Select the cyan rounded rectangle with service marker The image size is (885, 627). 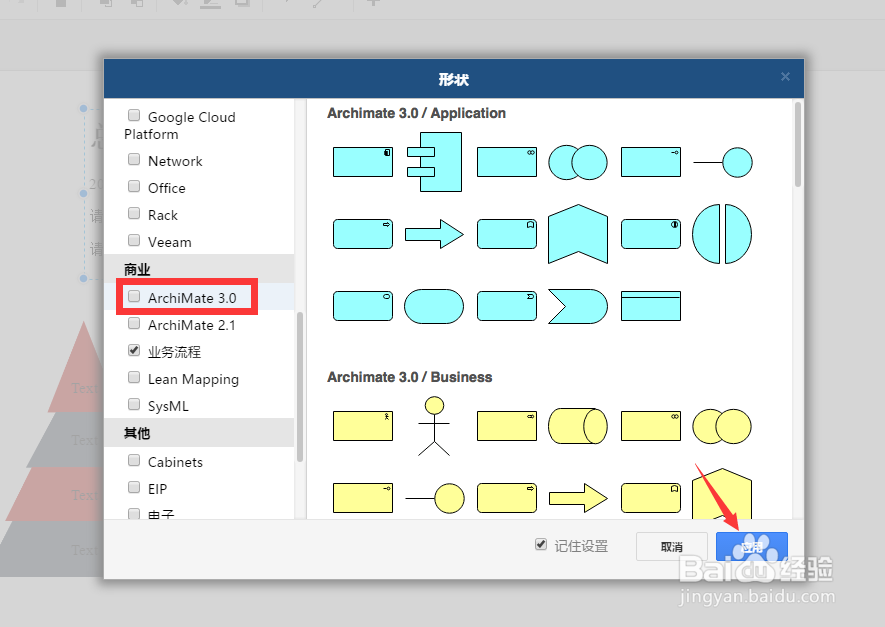click(x=363, y=306)
